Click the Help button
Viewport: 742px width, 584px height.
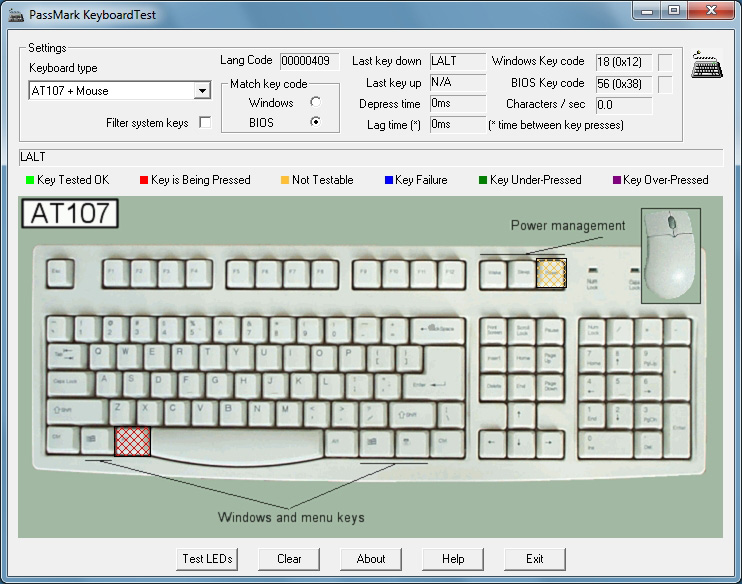tap(453, 559)
